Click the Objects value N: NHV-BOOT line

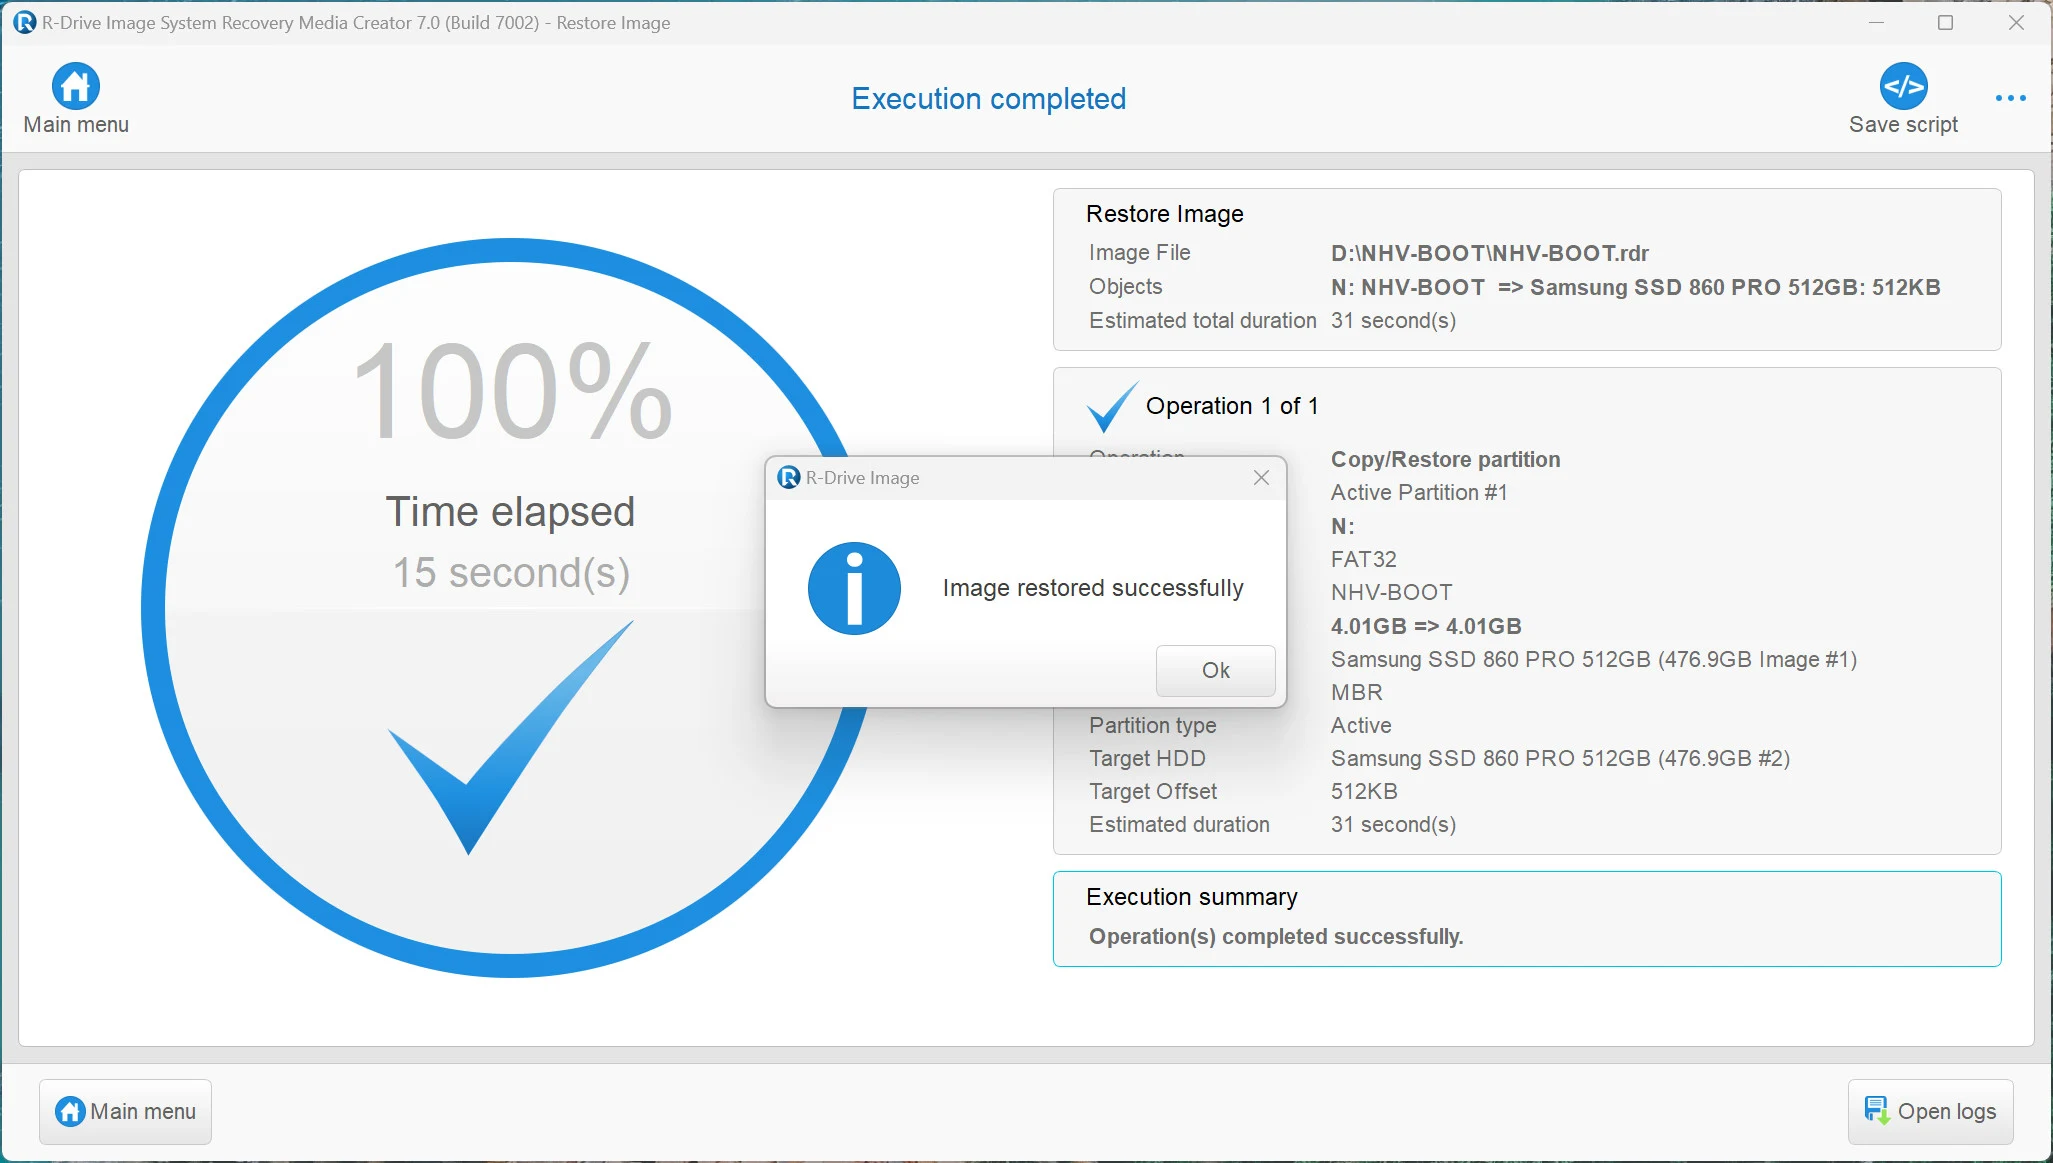[1635, 287]
